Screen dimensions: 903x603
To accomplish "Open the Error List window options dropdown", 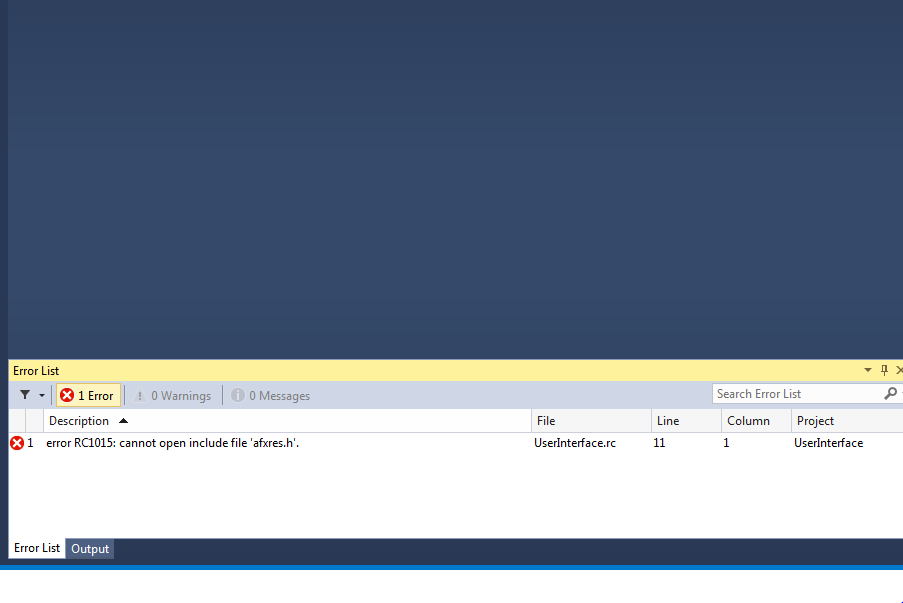I will pos(868,370).
